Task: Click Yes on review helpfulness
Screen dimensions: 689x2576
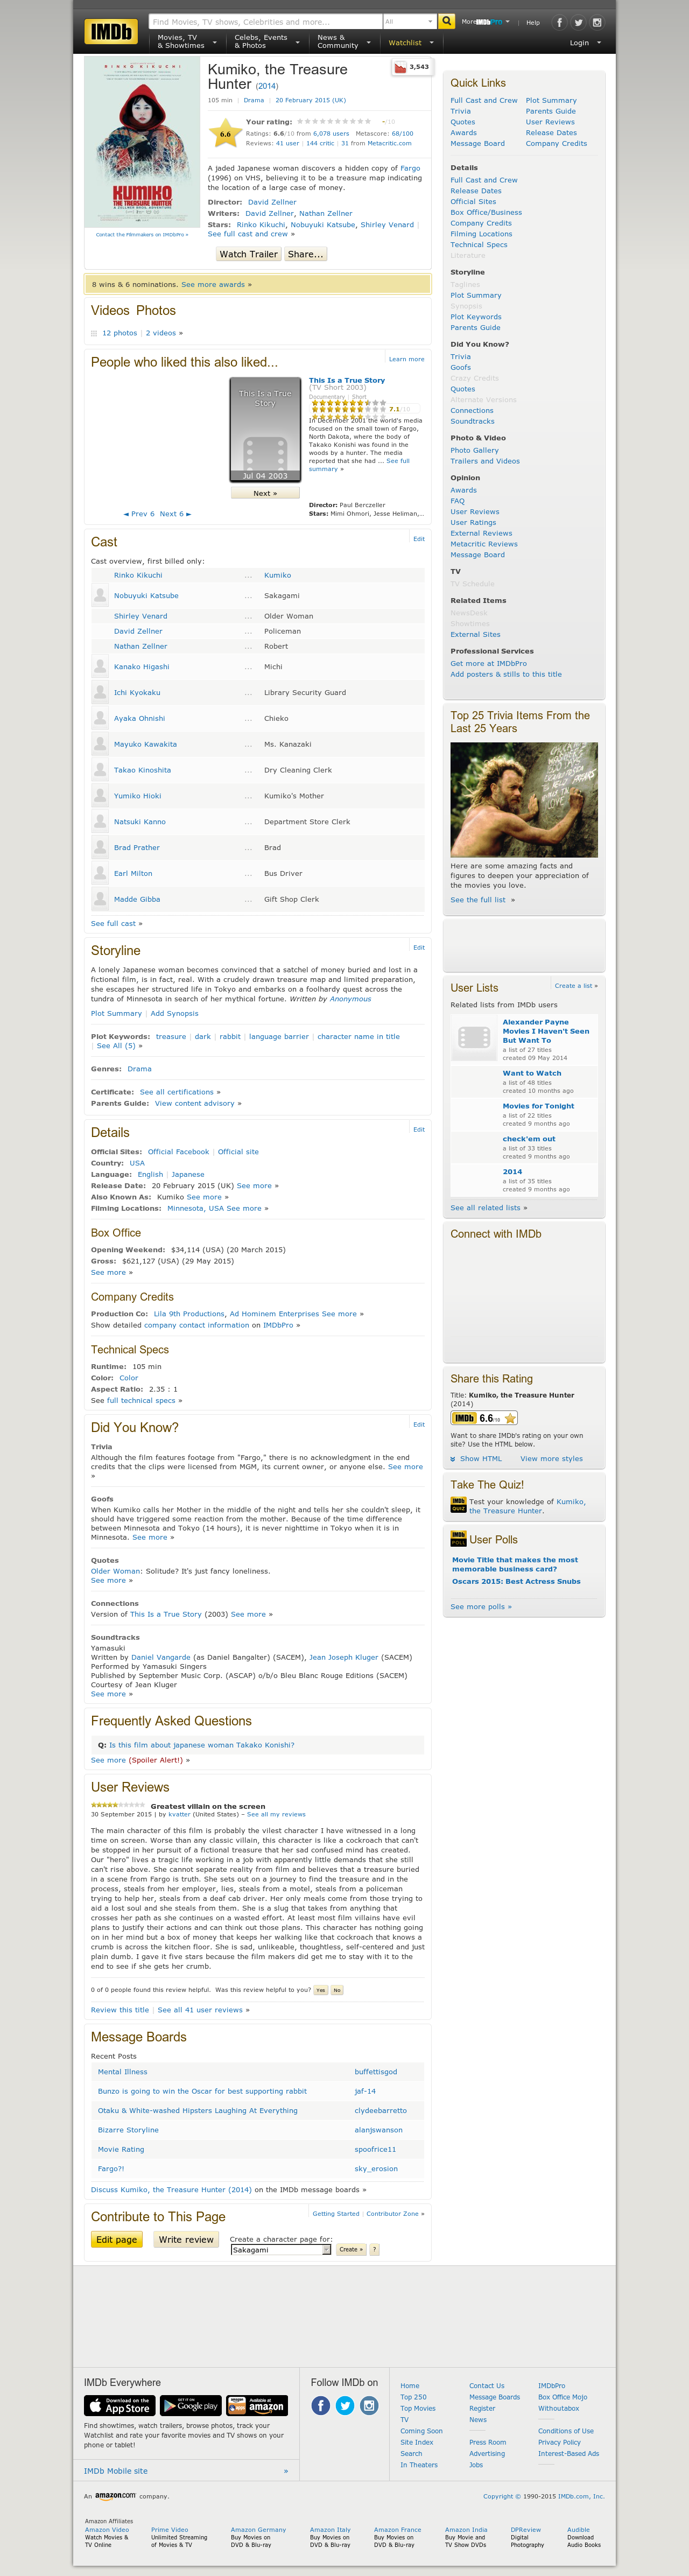Action: point(321,1990)
